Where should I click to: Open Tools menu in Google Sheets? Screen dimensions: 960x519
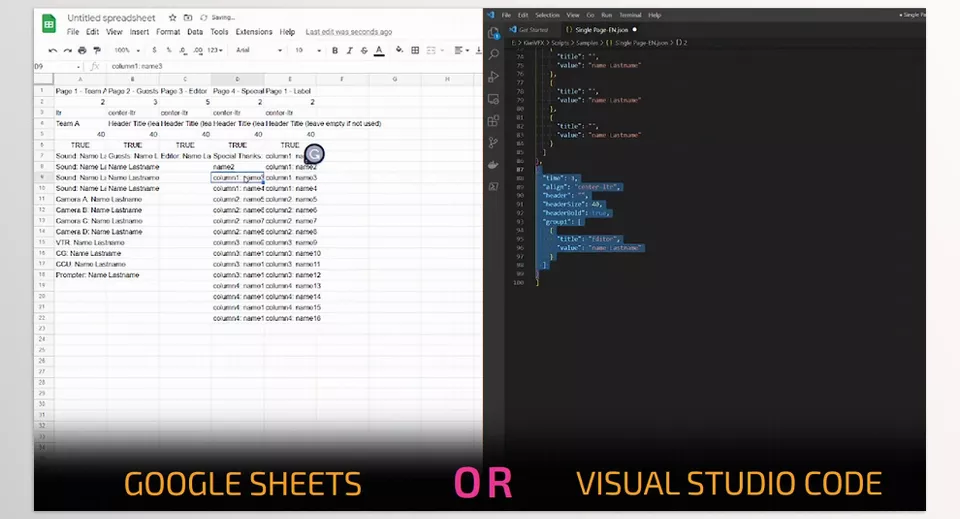coord(219,32)
